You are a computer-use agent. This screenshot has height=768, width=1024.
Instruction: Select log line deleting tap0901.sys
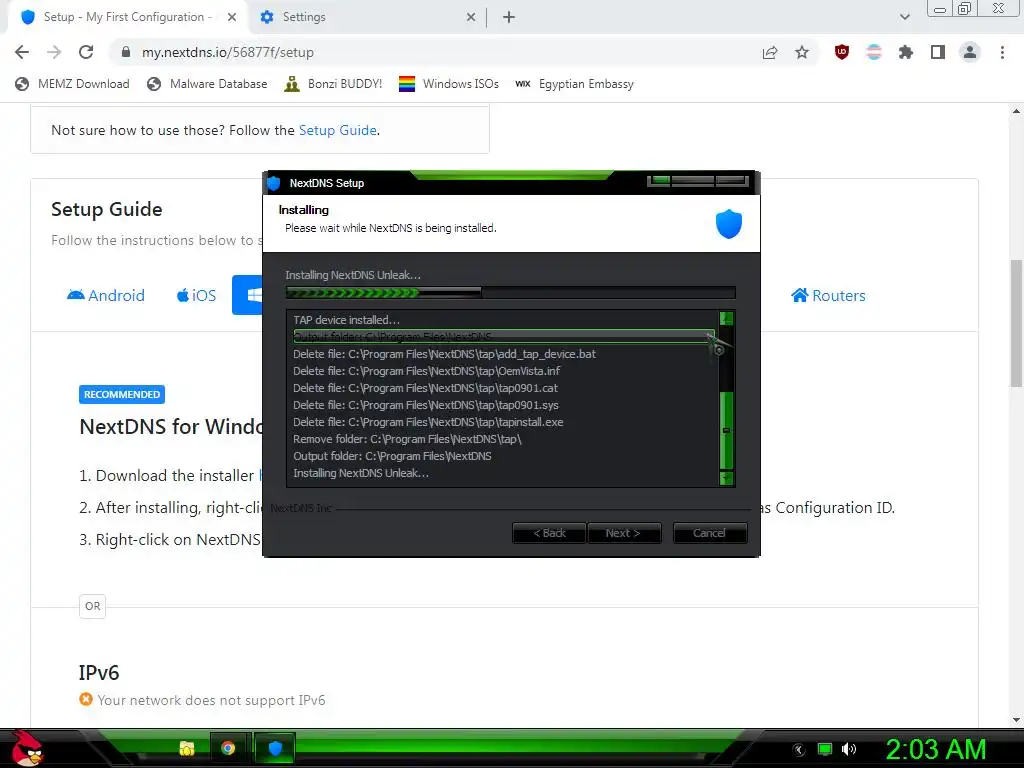426,405
